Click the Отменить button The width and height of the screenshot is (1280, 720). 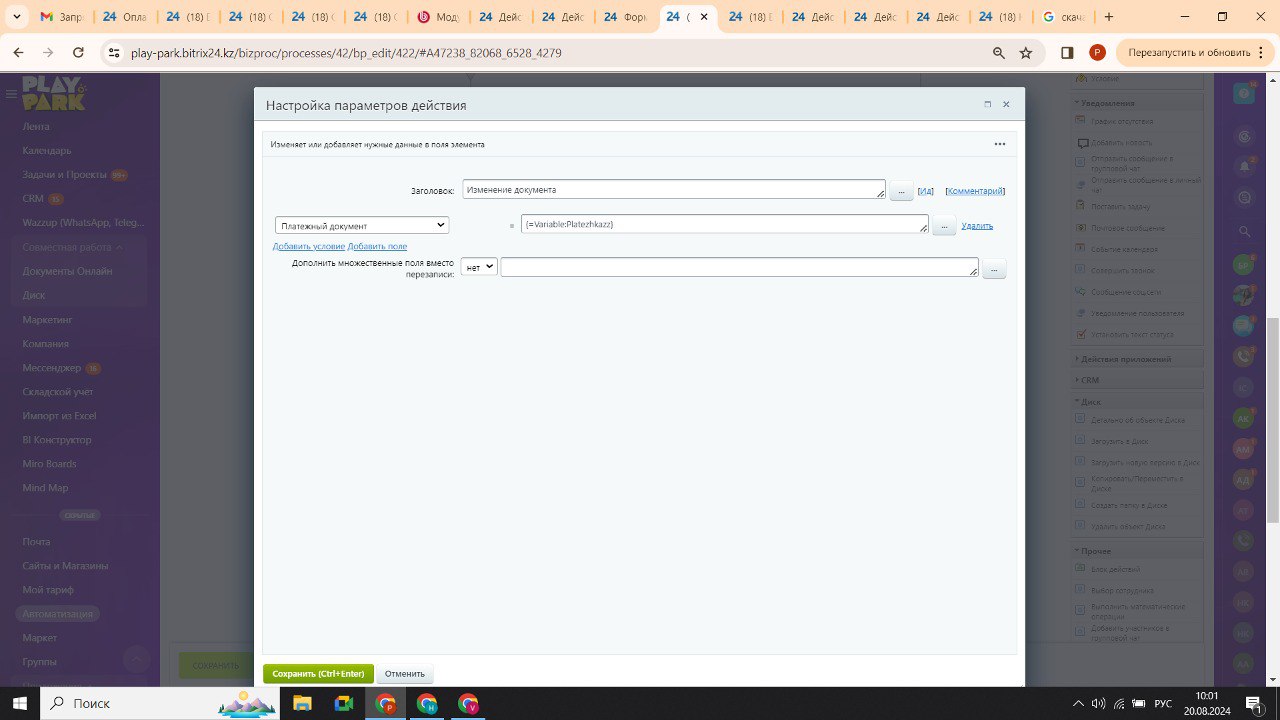[405, 674]
